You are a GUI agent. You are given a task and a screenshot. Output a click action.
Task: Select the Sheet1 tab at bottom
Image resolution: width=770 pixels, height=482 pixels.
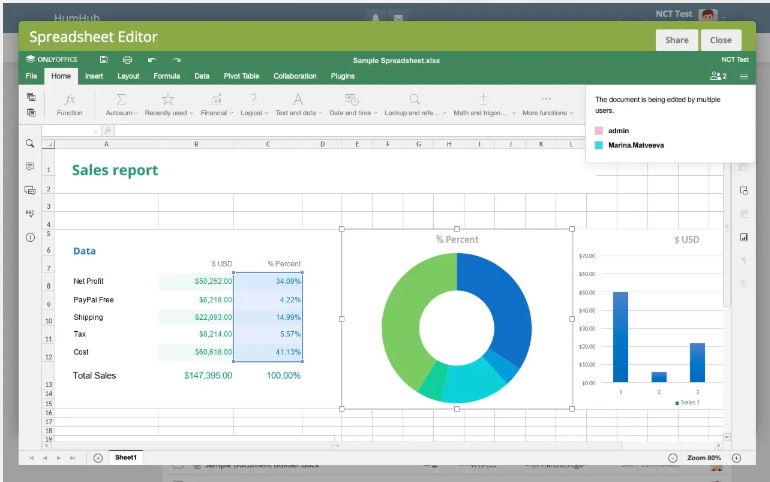[126, 457]
